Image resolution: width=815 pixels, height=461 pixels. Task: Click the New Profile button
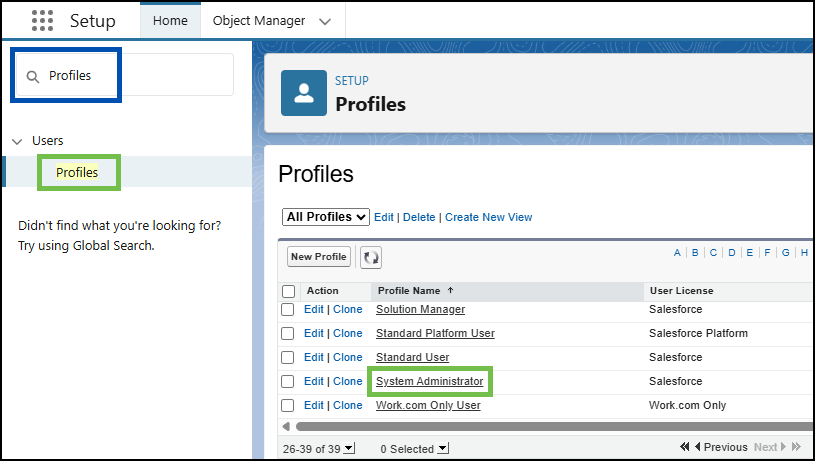click(x=319, y=257)
